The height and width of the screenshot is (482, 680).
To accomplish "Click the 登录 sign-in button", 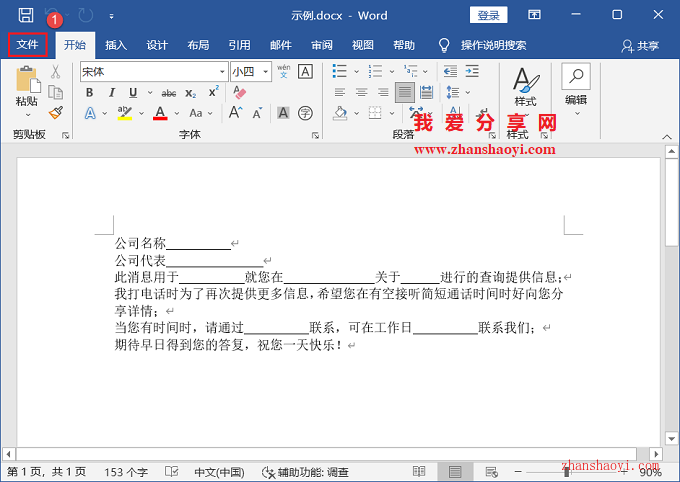I will (489, 15).
